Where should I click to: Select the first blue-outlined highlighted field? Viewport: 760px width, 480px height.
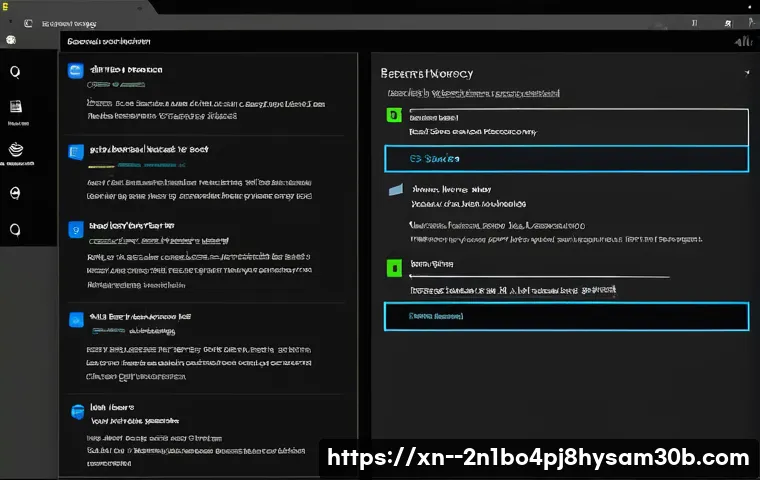pyautogui.click(x=566, y=159)
